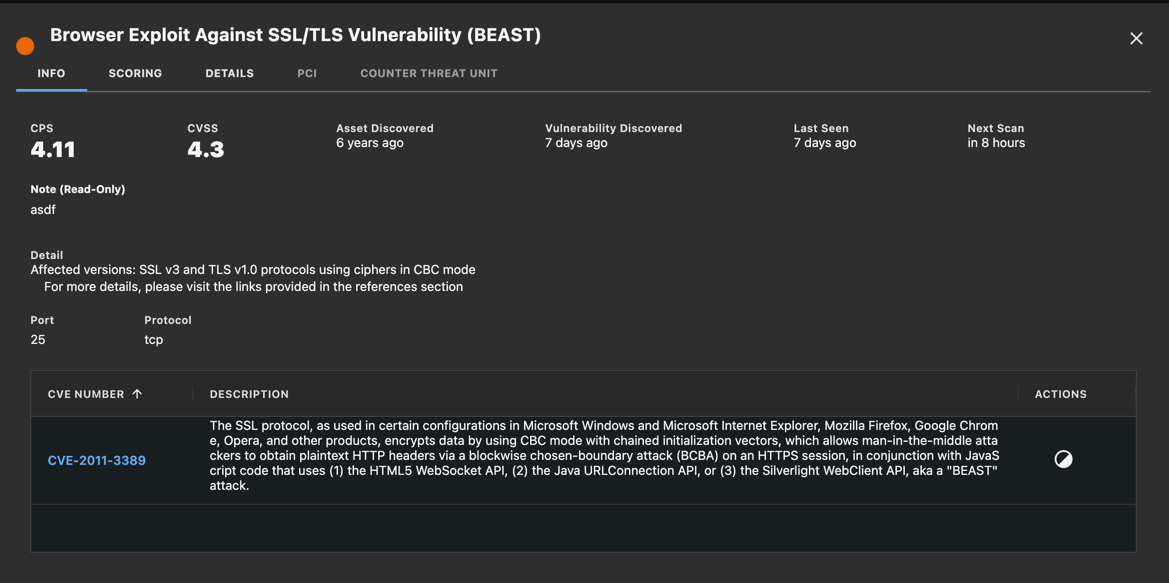
Task: Click the CVSS score 4.3
Action: coord(206,150)
